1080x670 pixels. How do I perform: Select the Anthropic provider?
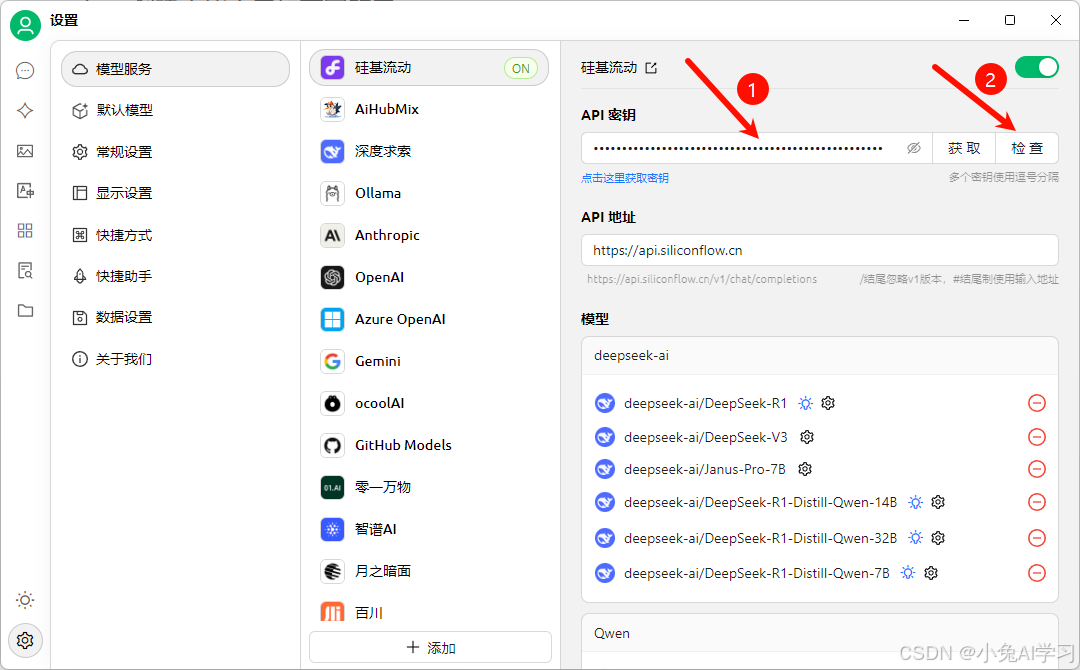[428, 235]
